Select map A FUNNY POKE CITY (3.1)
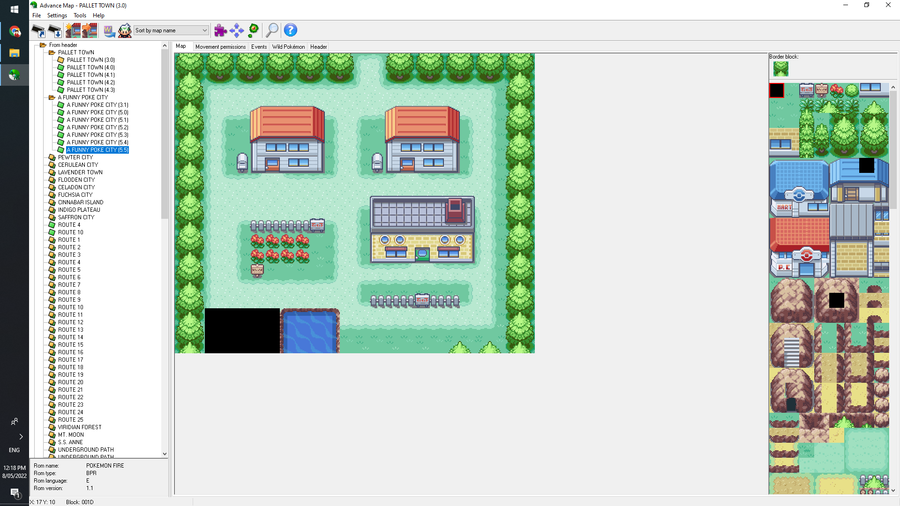This screenshot has height=506, width=900. (98, 105)
